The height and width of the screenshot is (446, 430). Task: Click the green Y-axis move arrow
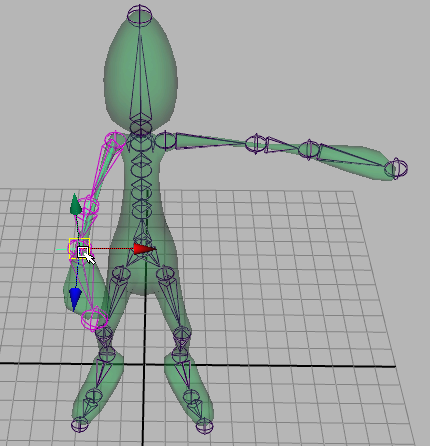[76, 204]
